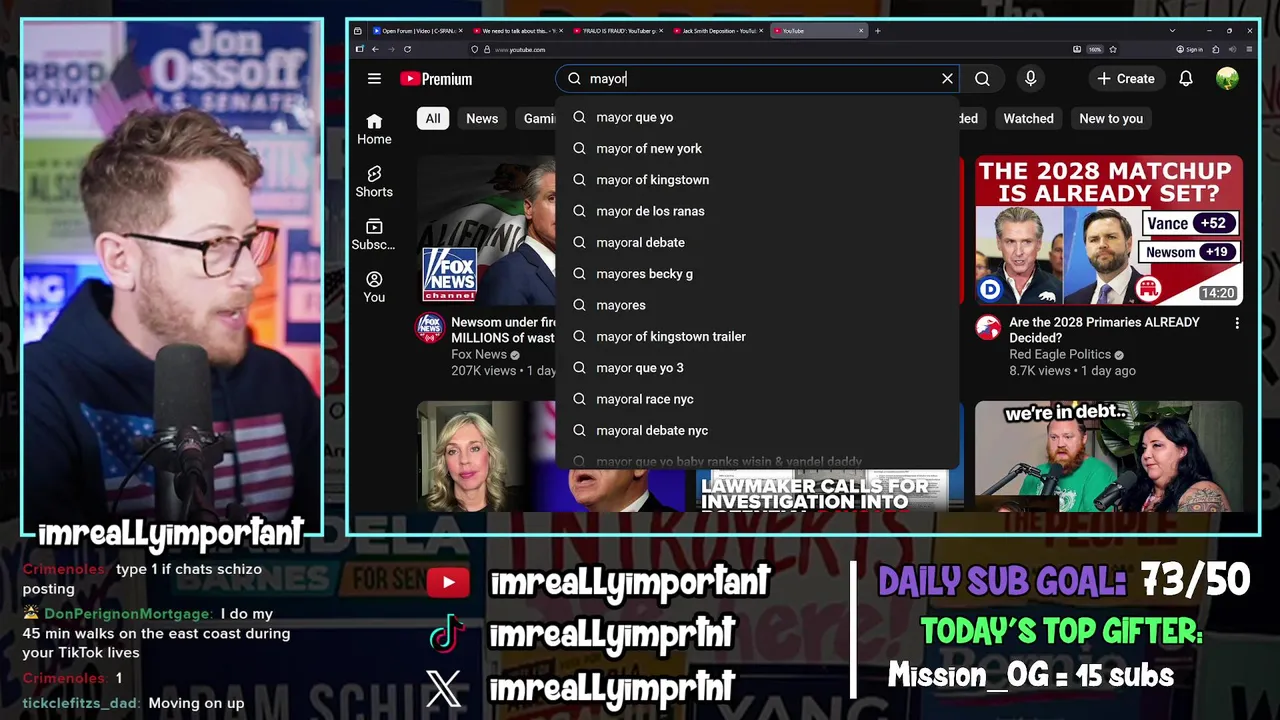Choose suggestion "mayor of kingstown trailer"

point(757,336)
